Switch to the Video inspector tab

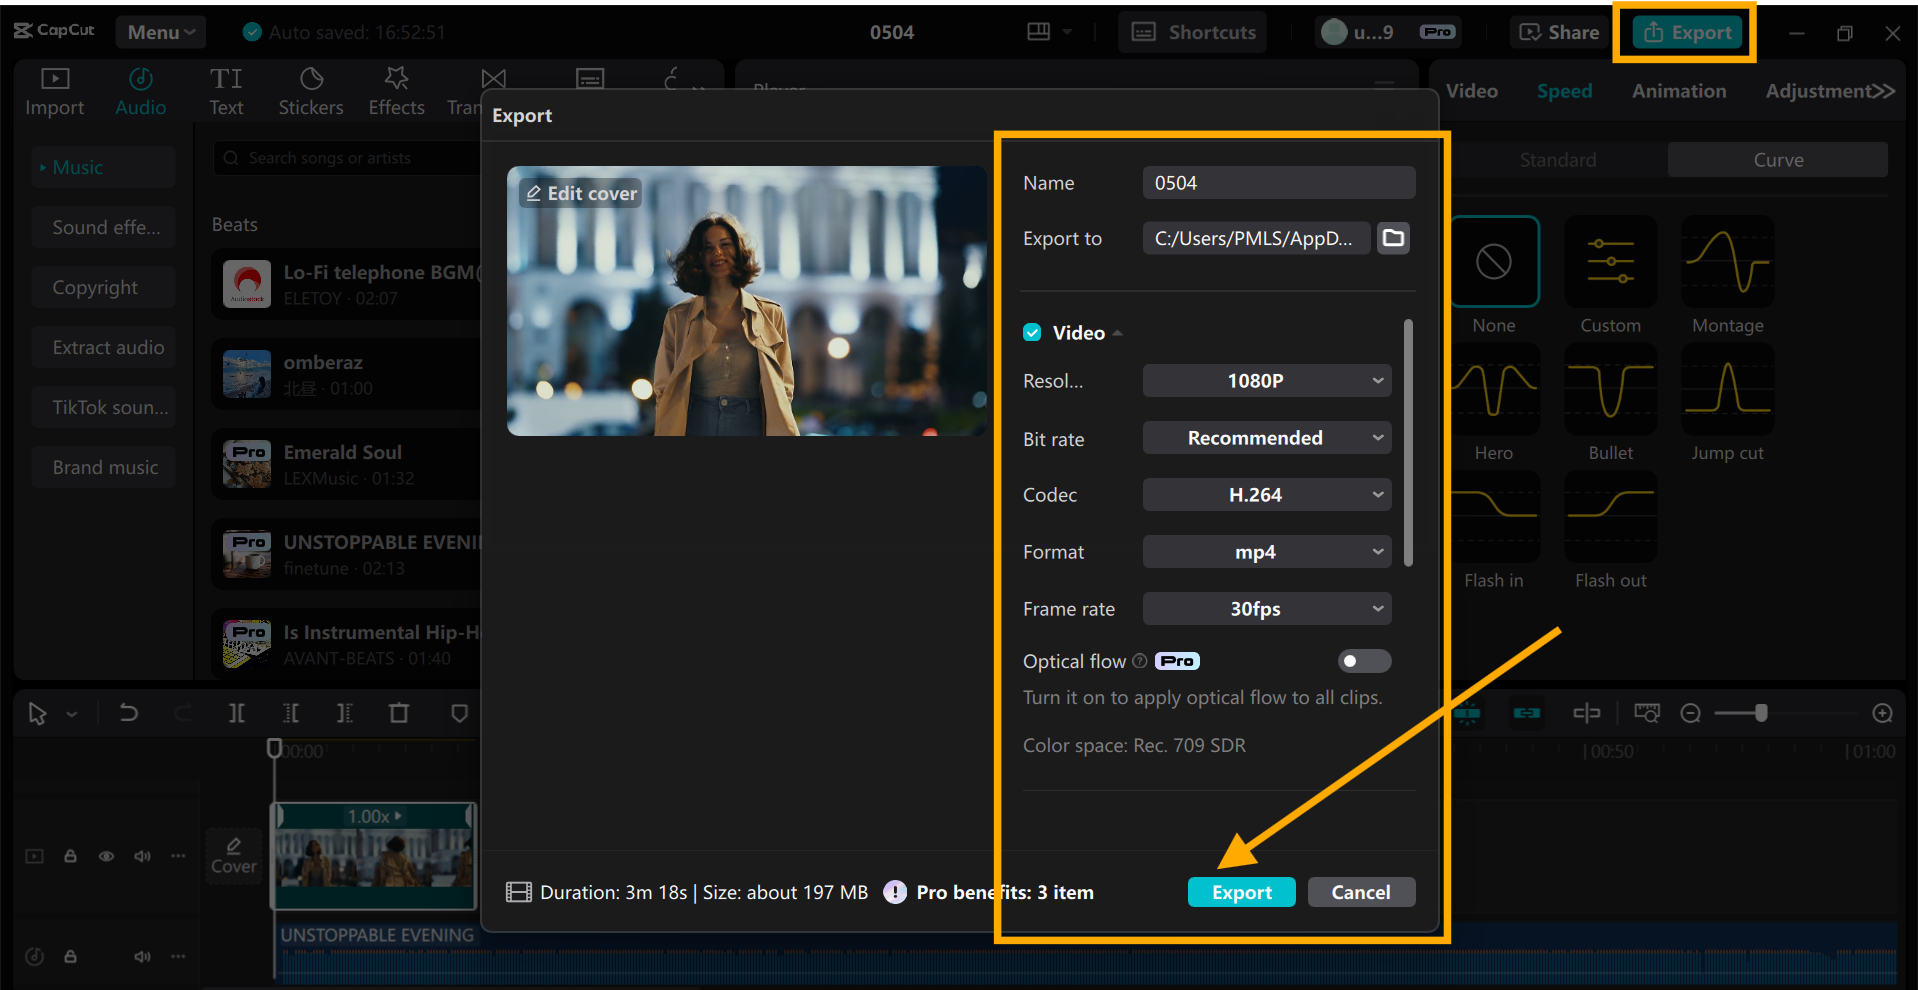(x=1471, y=91)
